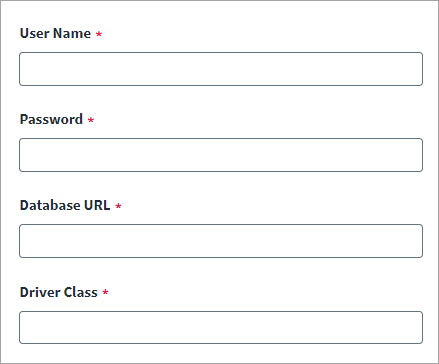Click the Database URL label

pos(65,205)
